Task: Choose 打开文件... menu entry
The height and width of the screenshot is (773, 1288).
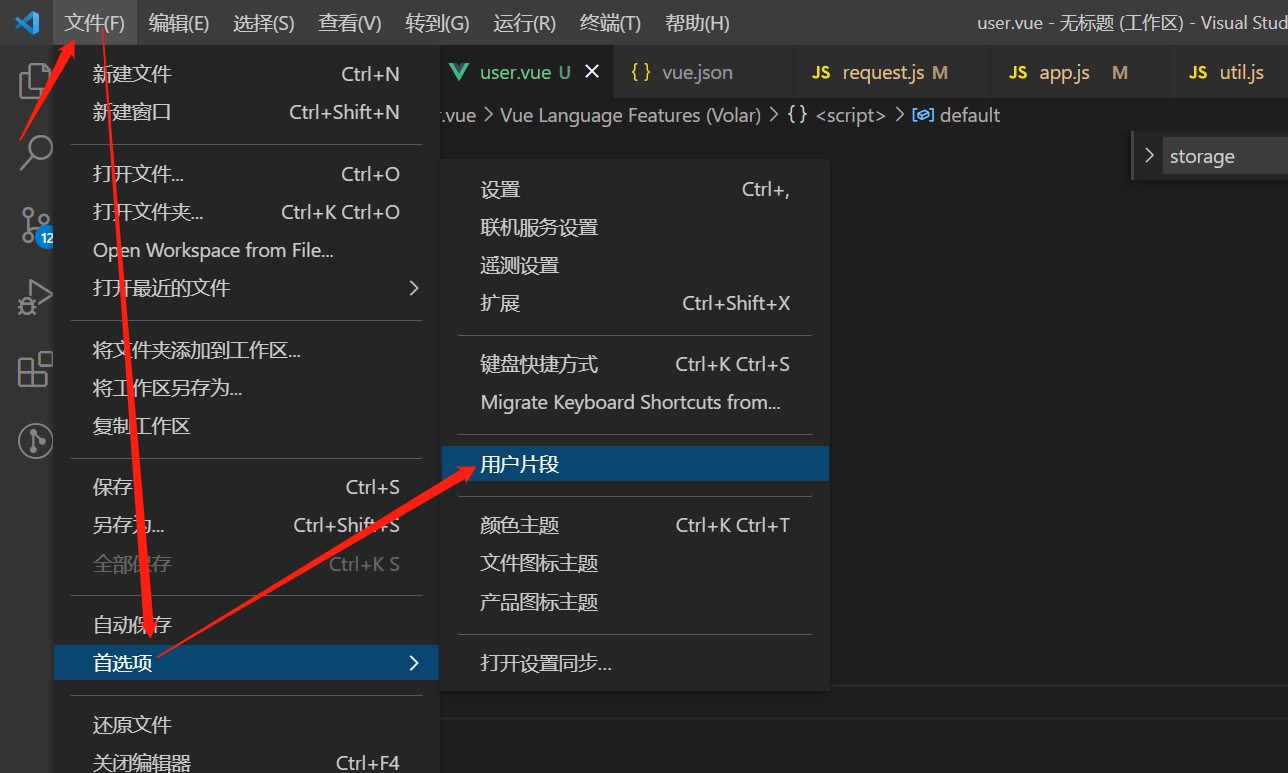Action: click(246, 174)
